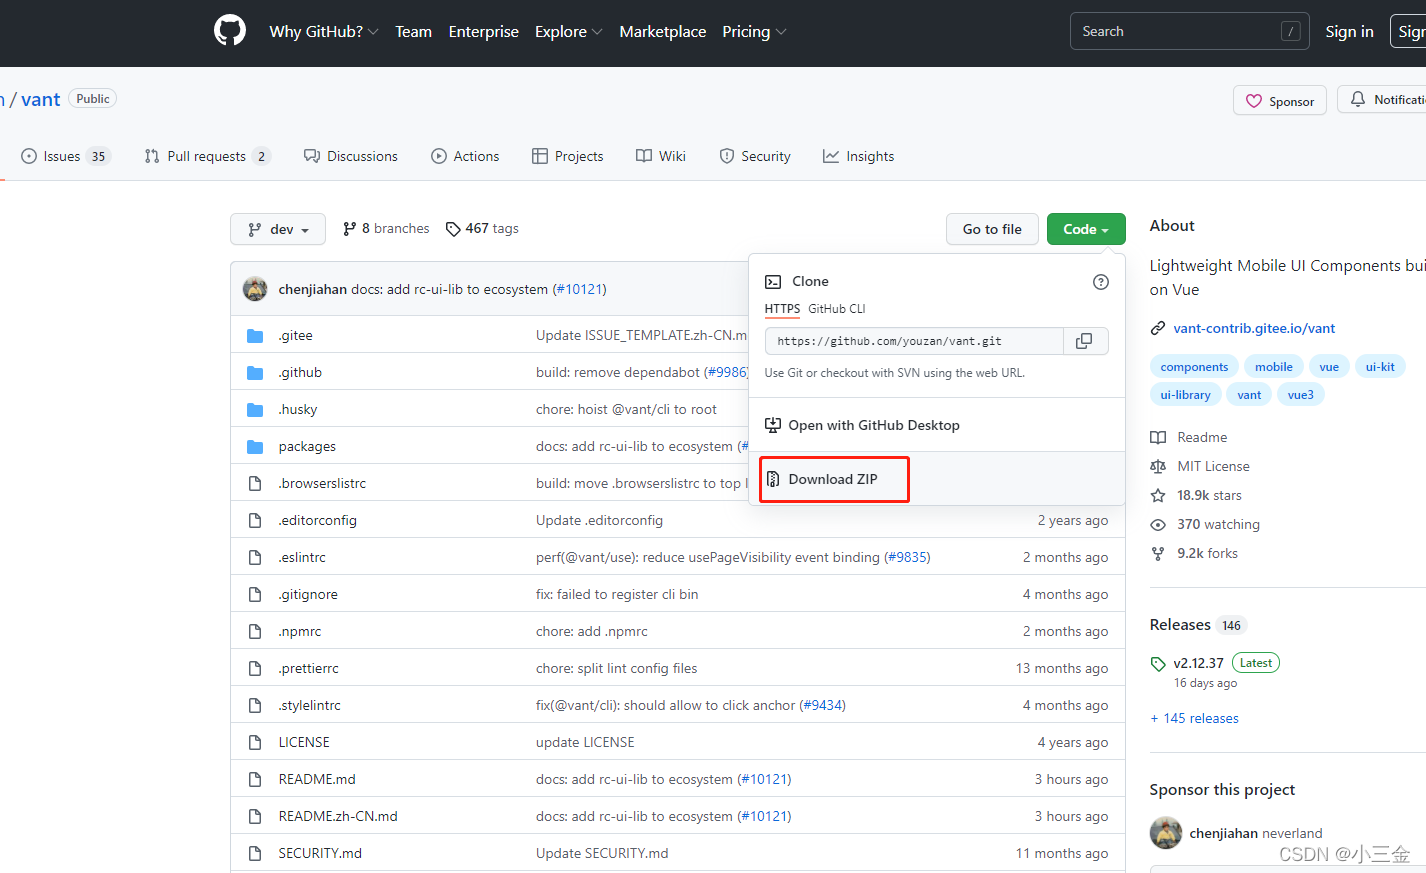Copy the clone URL with the clipboard icon
The image size is (1426, 873).
(x=1084, y=341)
